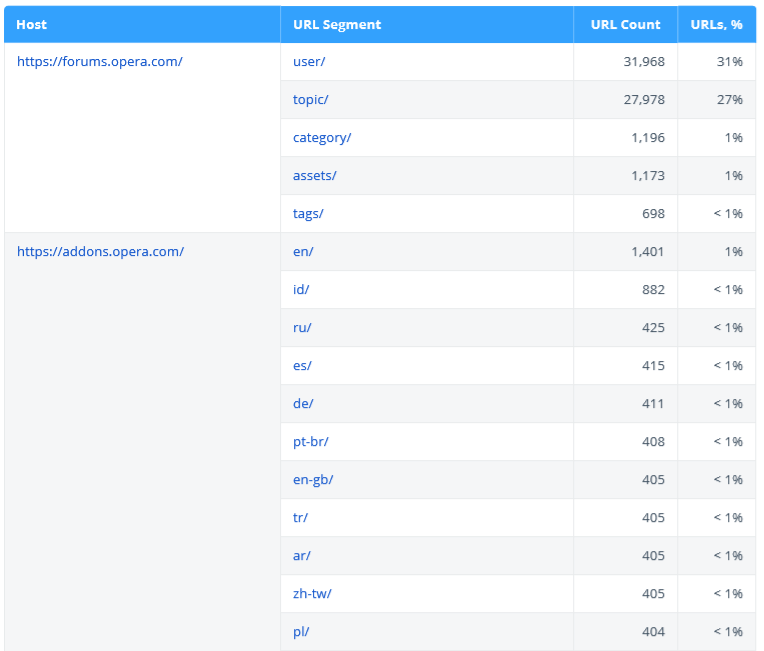Open the en/ addons segment
This screenshot has width=764, height=651.
coord(303,252)
